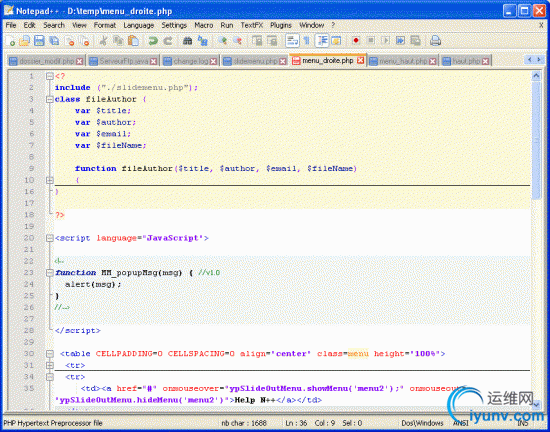
Task: Open the TextFX menu
Action: [x=251, y=25]
